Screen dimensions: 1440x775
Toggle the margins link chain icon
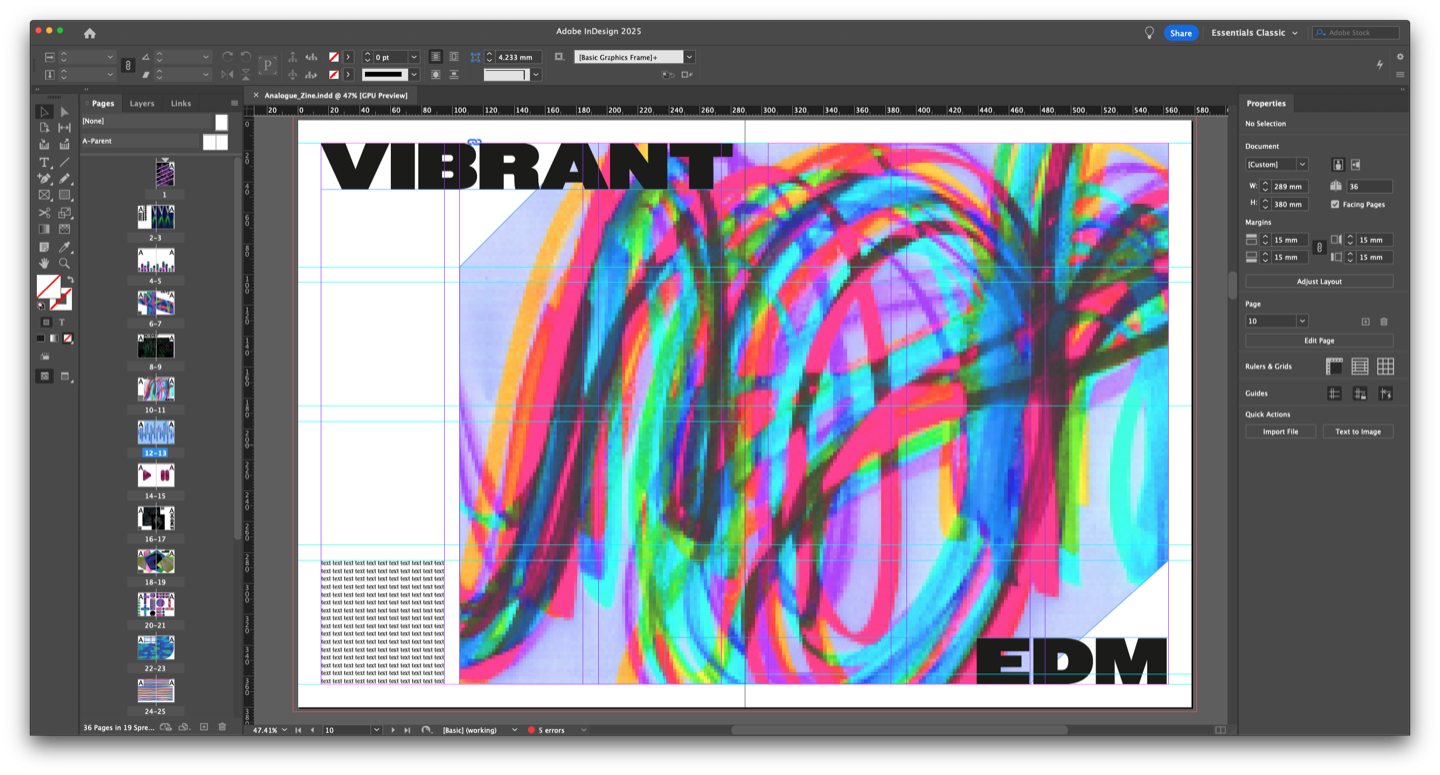(x=1318, y=248)
